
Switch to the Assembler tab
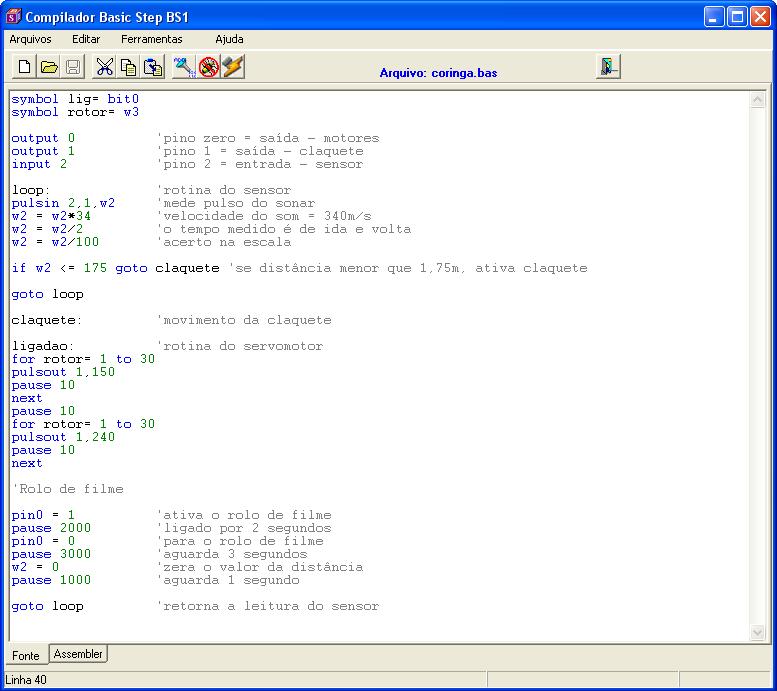pos(78,654)
